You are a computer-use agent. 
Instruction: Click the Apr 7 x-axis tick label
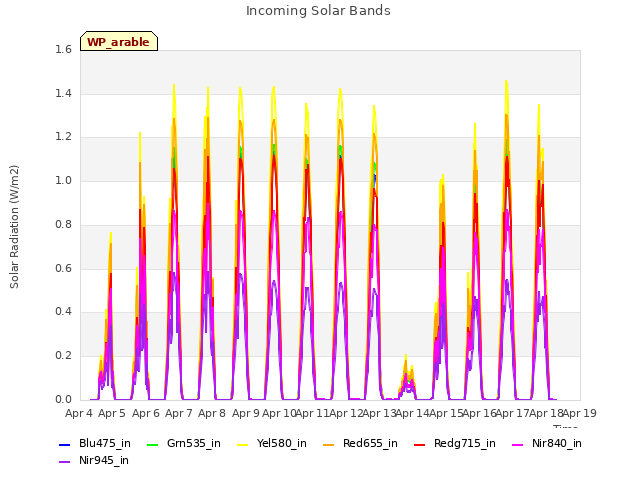click(179, 413)
